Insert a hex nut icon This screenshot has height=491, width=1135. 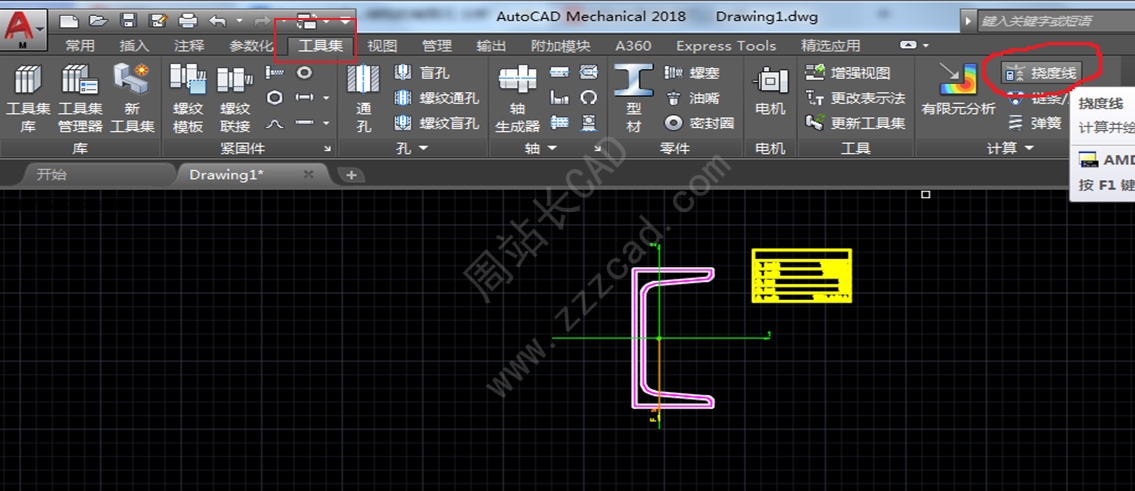click(x=274, y=97)
